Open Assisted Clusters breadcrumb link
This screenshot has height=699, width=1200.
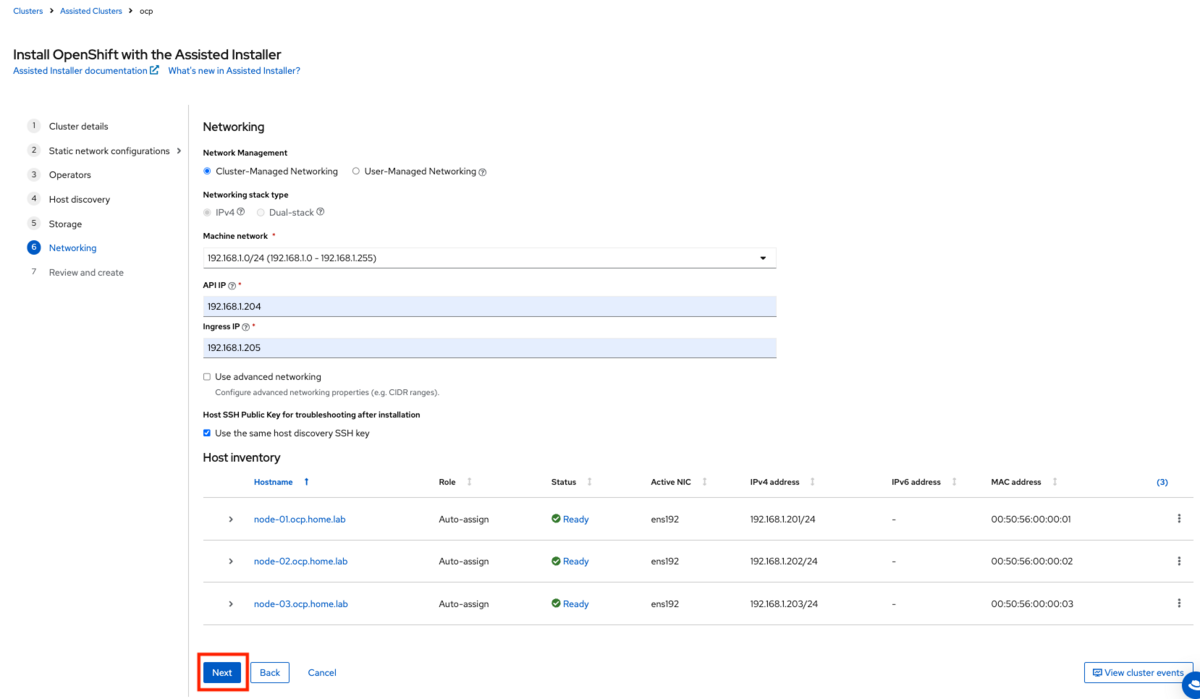[x=92, y=11]
